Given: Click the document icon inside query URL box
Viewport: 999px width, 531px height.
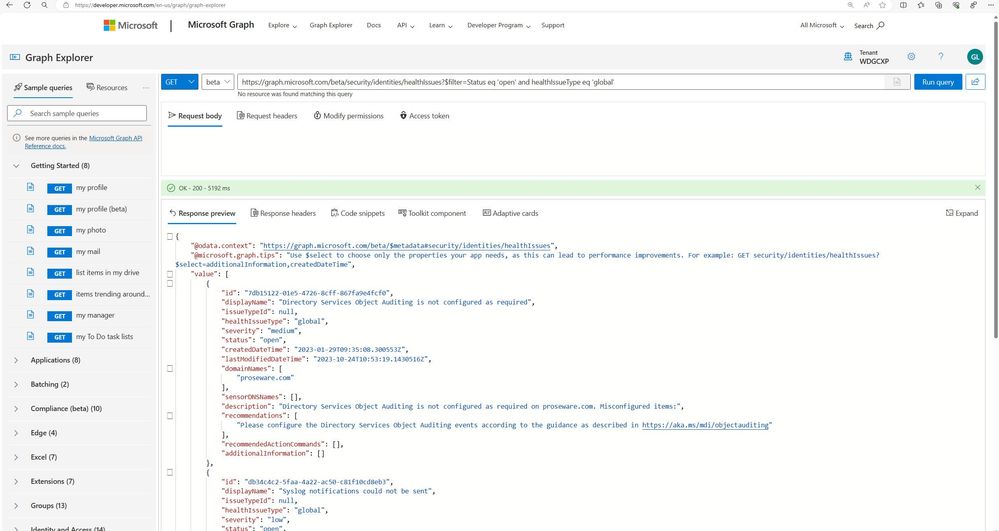Looking at the screenshot, I should 896,82.
